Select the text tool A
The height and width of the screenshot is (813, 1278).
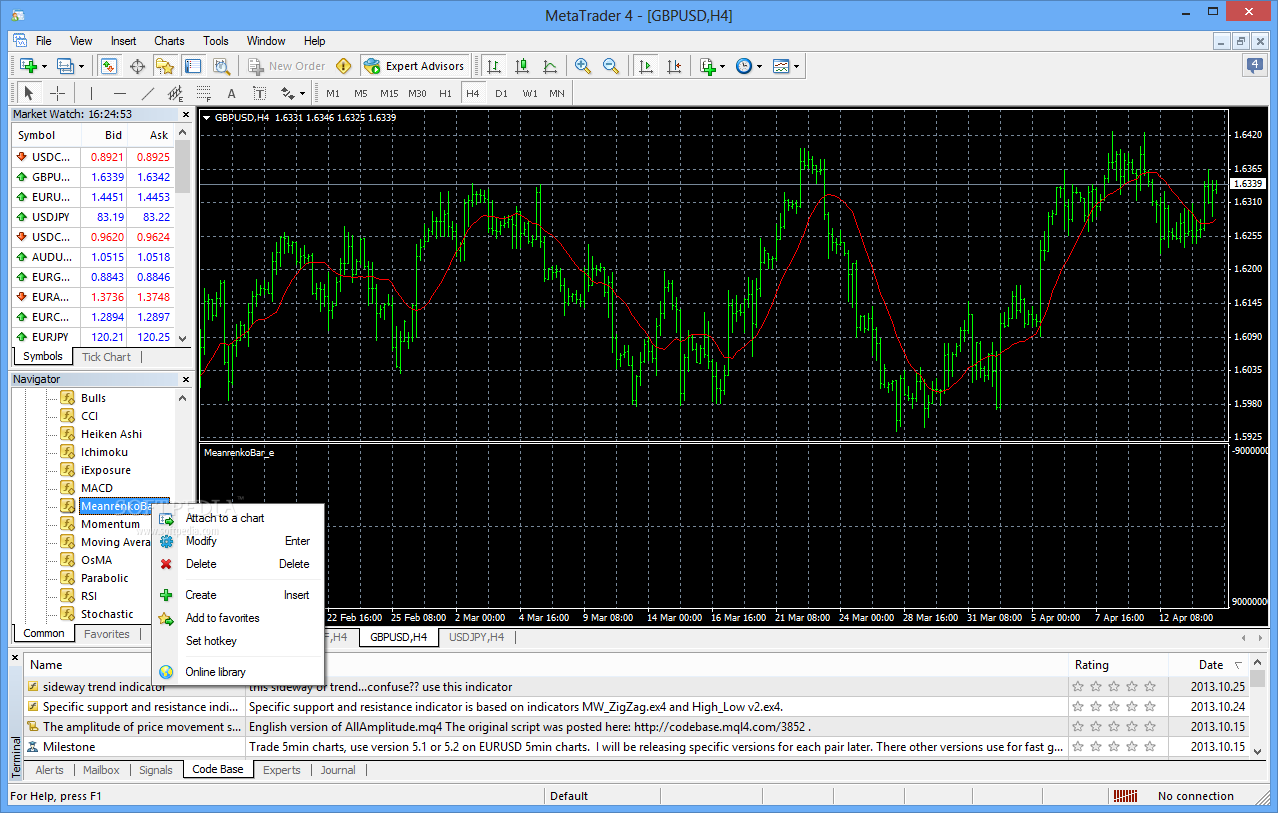click(x=231, y=93)
